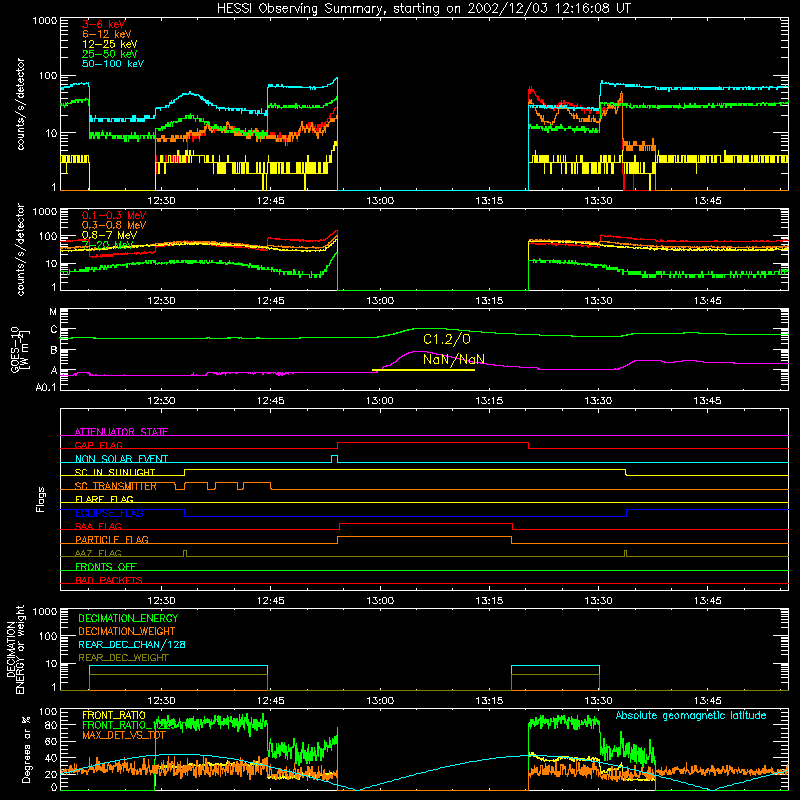This screenshot has width=800, height=800.
Task: Click the orange 'MAX_DET_VS_TOT' legend label
Action: [x=124, y=735]
